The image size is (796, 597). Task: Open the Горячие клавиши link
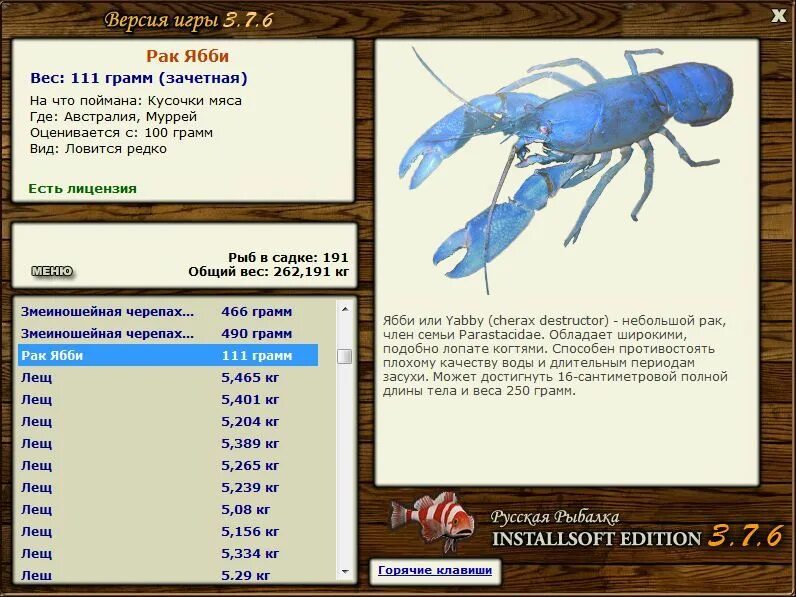pos(435,570)
